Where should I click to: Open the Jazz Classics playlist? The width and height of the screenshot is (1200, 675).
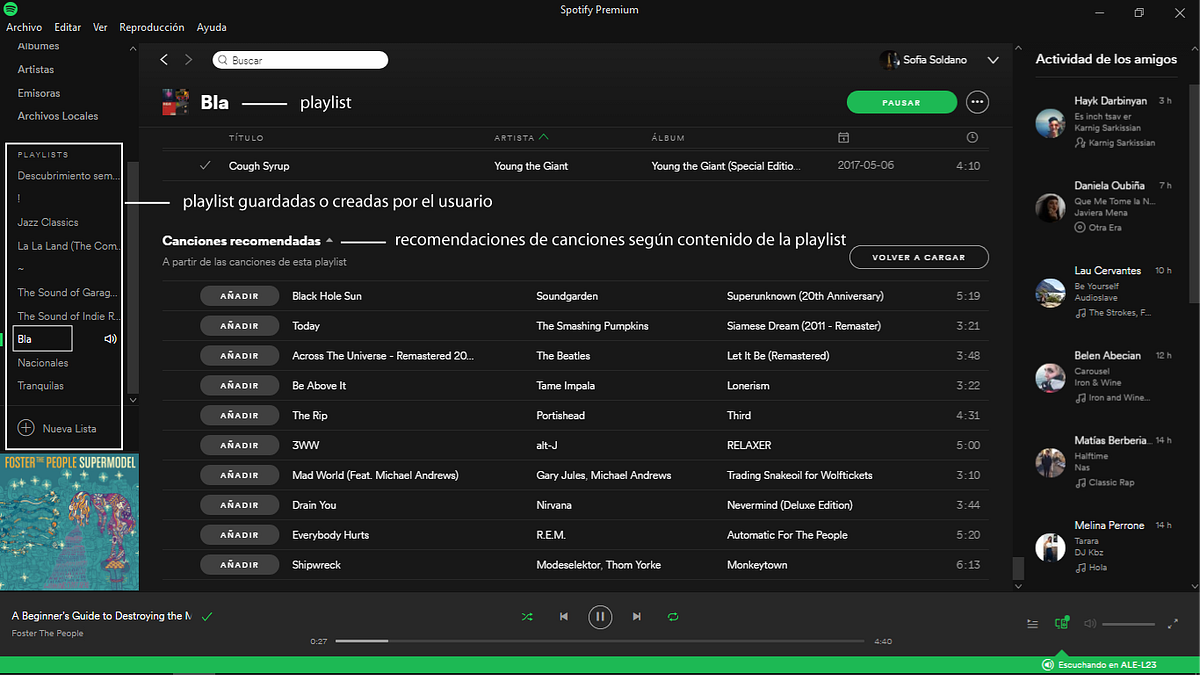[48, 222]
